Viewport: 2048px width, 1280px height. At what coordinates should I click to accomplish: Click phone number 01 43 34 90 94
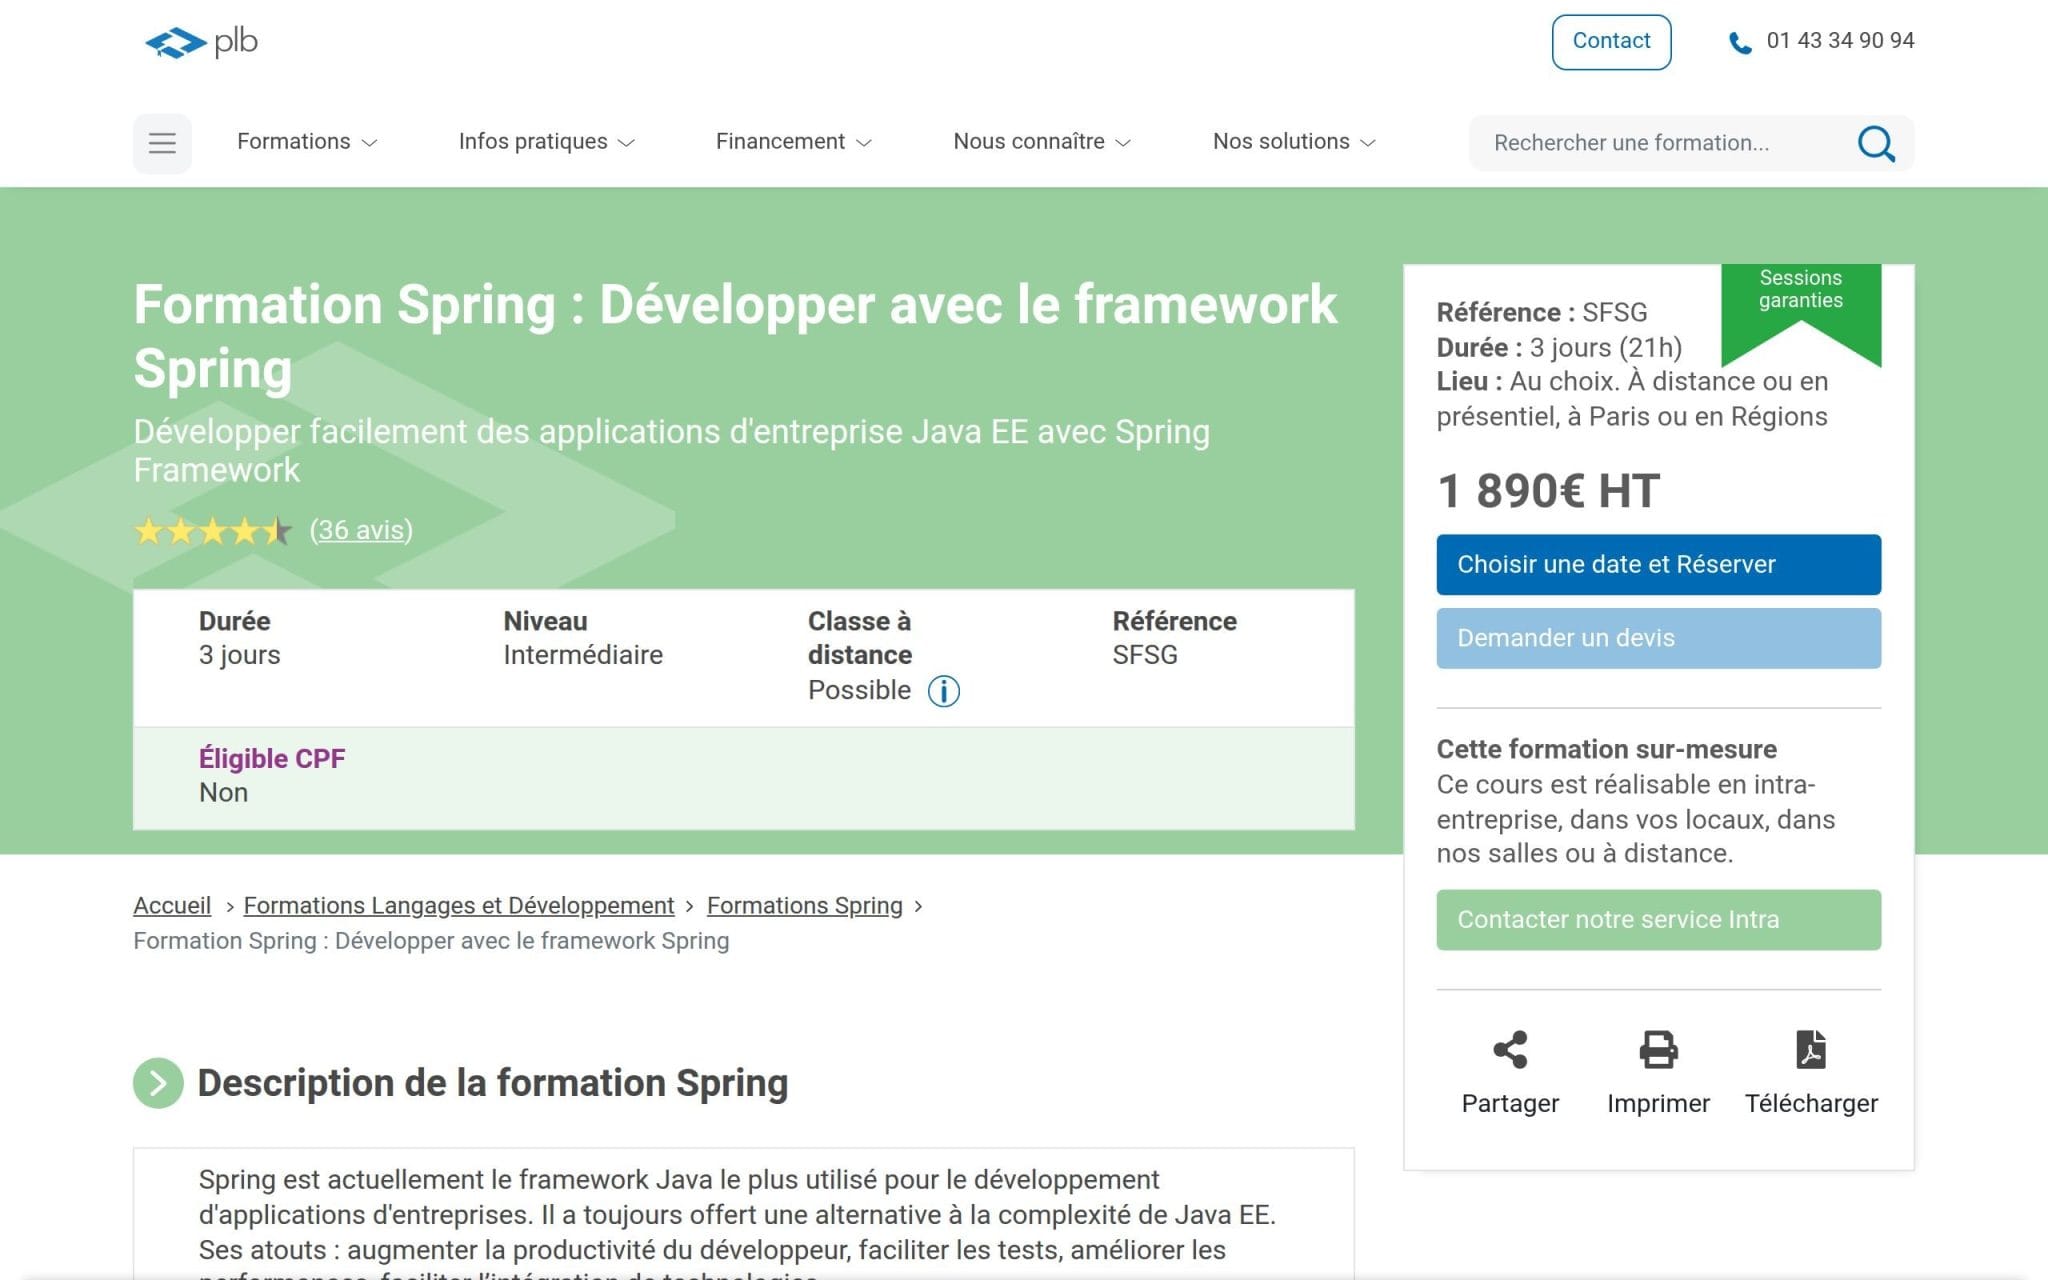(x=1840, y=41)
